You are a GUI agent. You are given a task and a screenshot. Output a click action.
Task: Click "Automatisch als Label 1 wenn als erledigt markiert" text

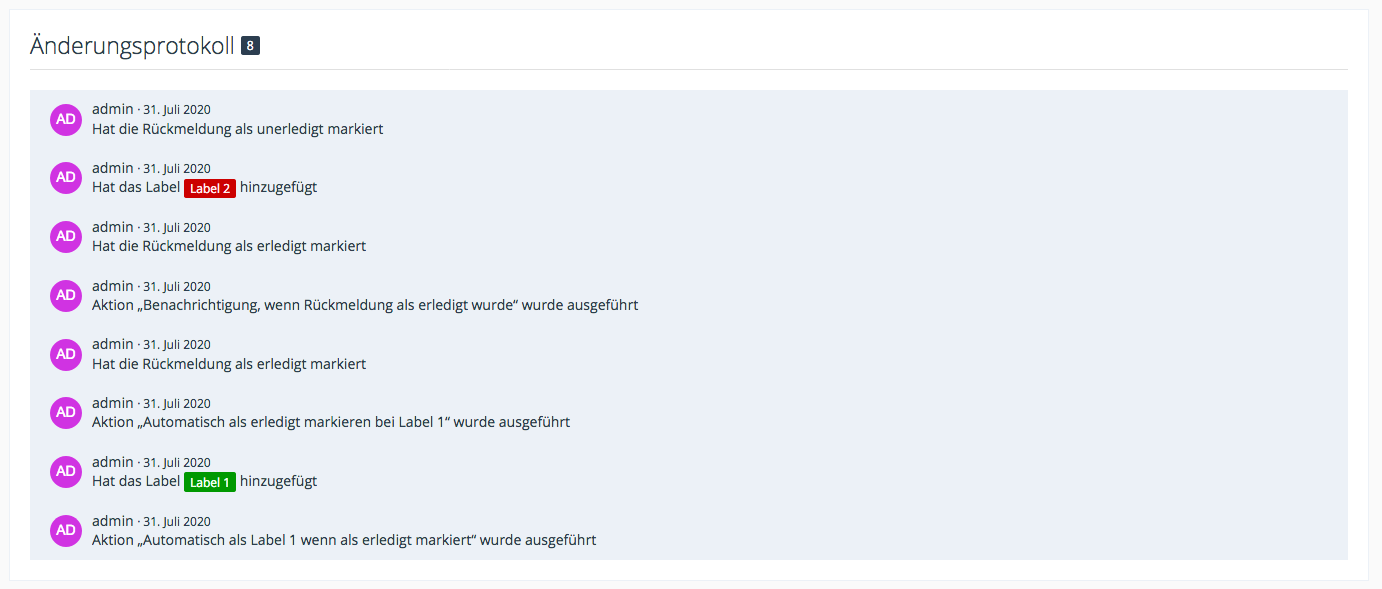[x=343, y=540]
